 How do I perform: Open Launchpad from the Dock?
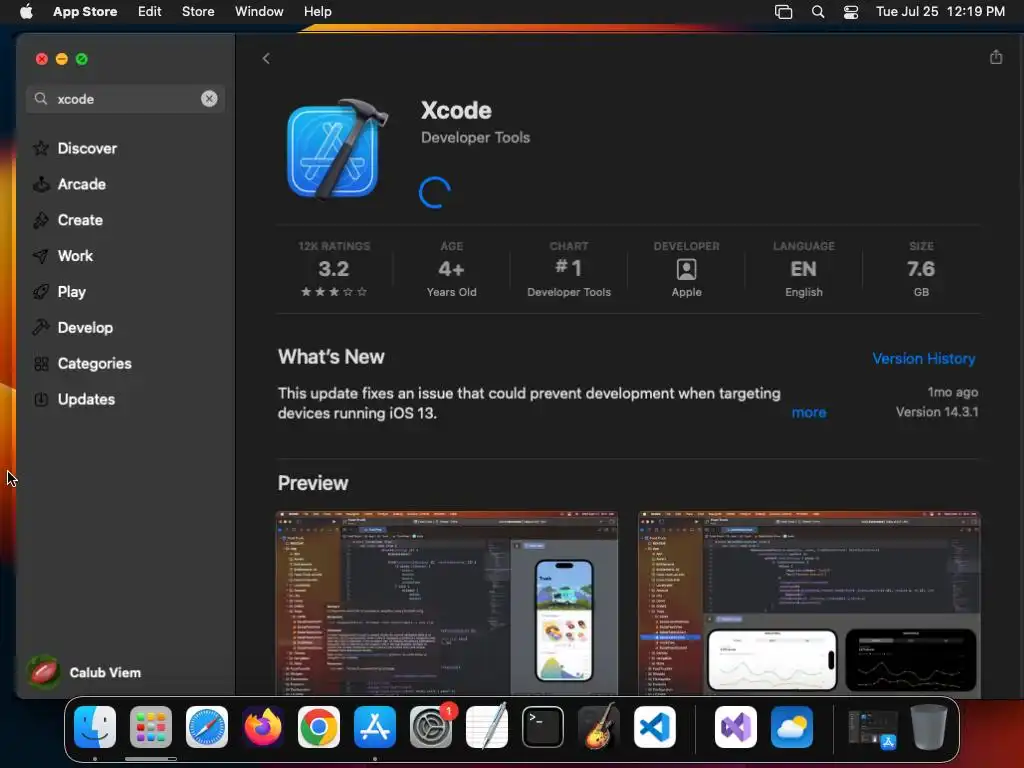click(151, 727)
